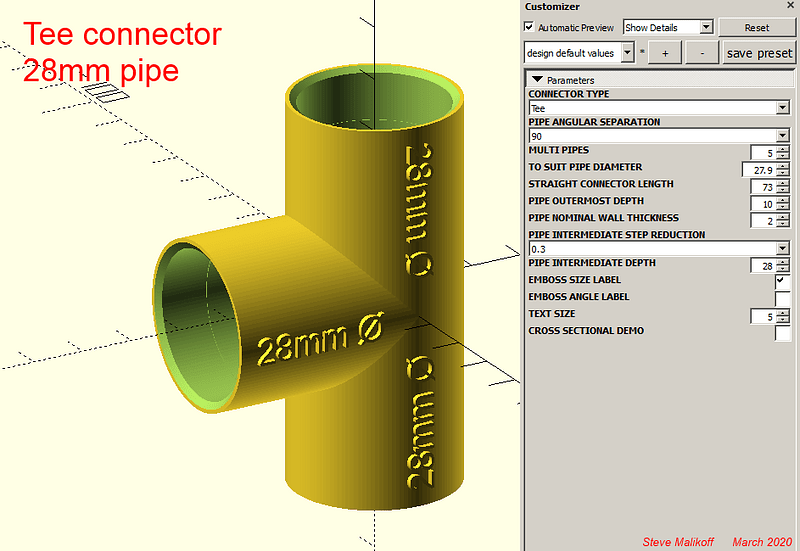Click the Pipe Intermediate Depth field

pos(763,266)
